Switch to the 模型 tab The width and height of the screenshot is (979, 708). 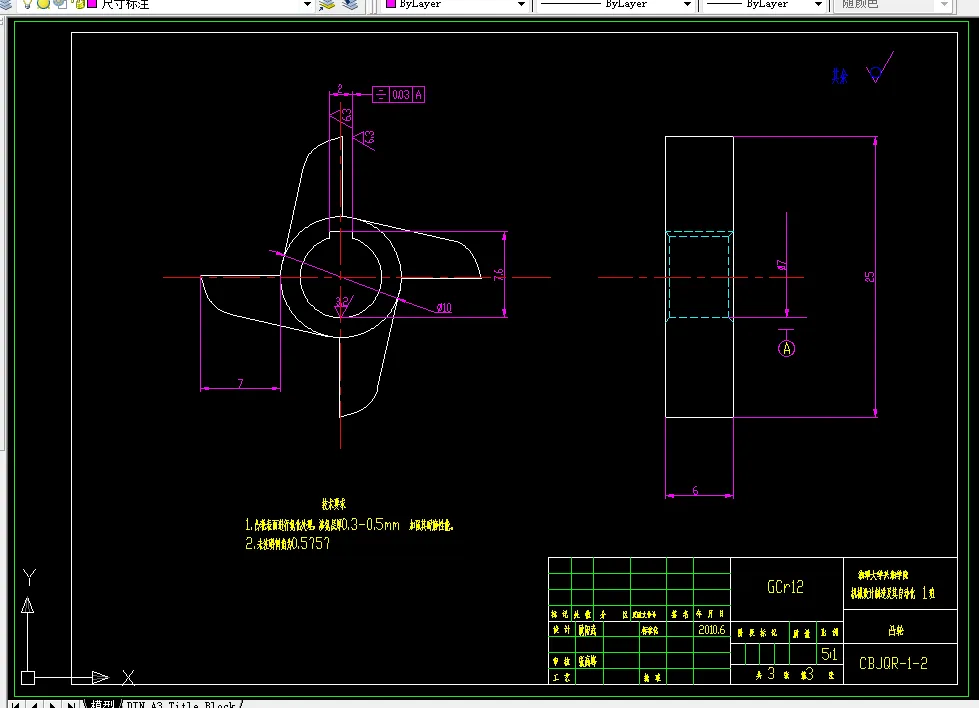102,704
